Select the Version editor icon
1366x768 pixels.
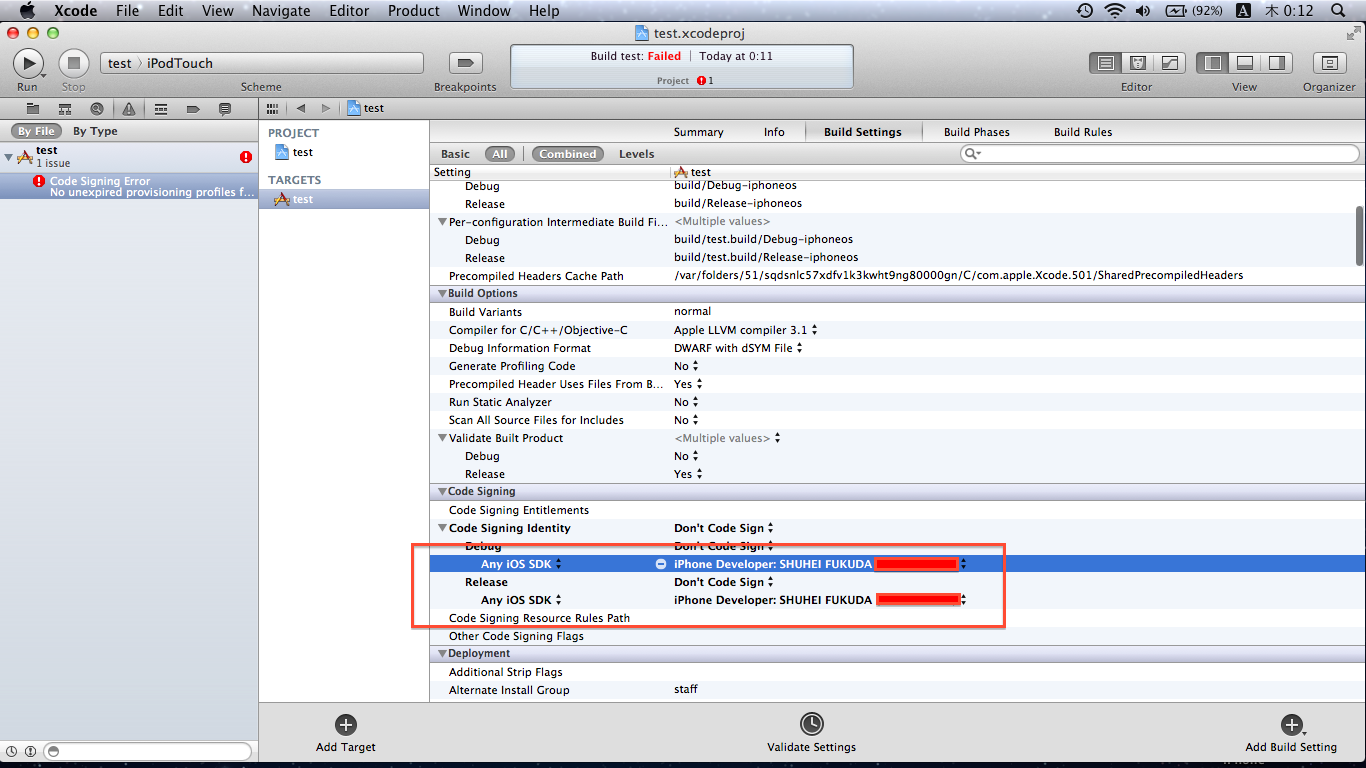click(1169, 63)
